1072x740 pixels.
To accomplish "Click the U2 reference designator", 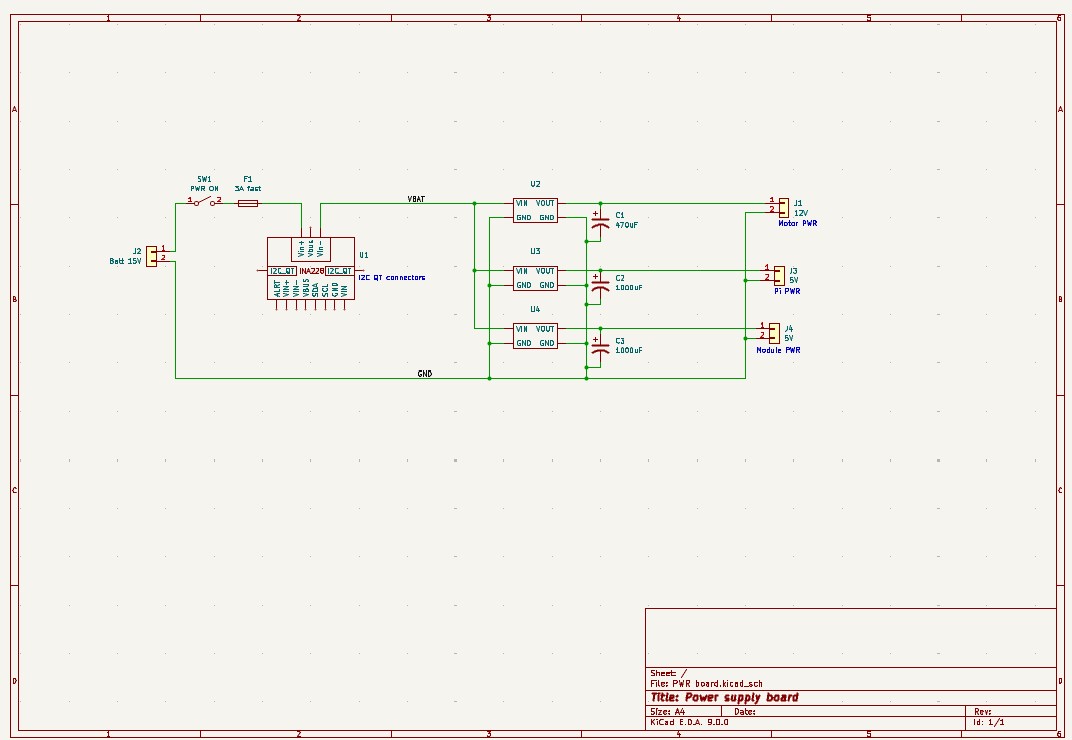I will pyautogui.click(x=535, y=184).
